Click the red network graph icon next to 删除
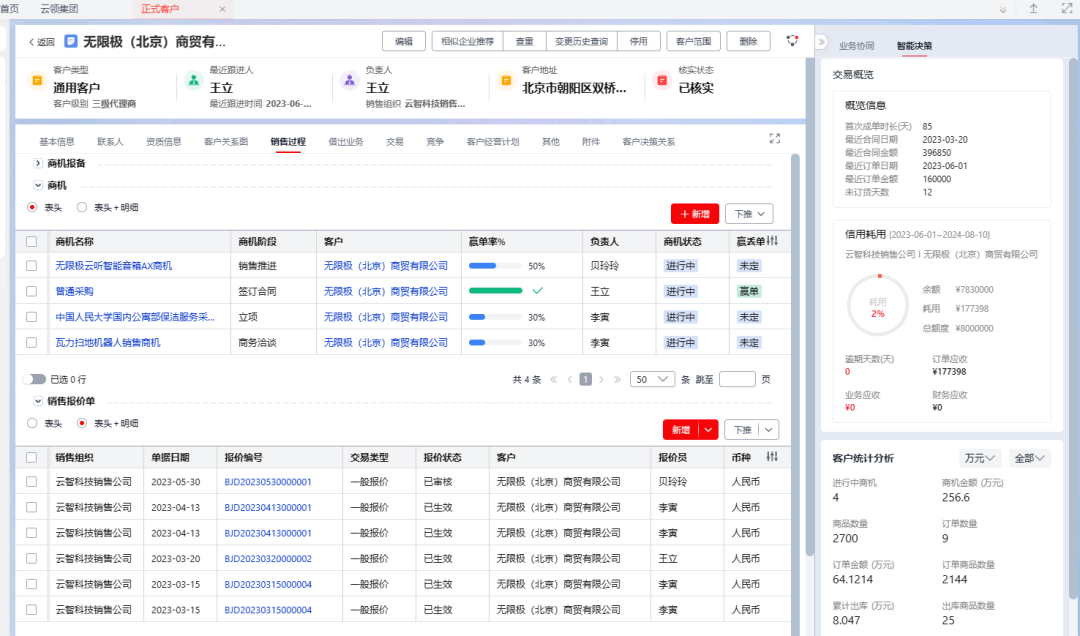The width and height of the screenshot is (1080, 636). [792, 40]
